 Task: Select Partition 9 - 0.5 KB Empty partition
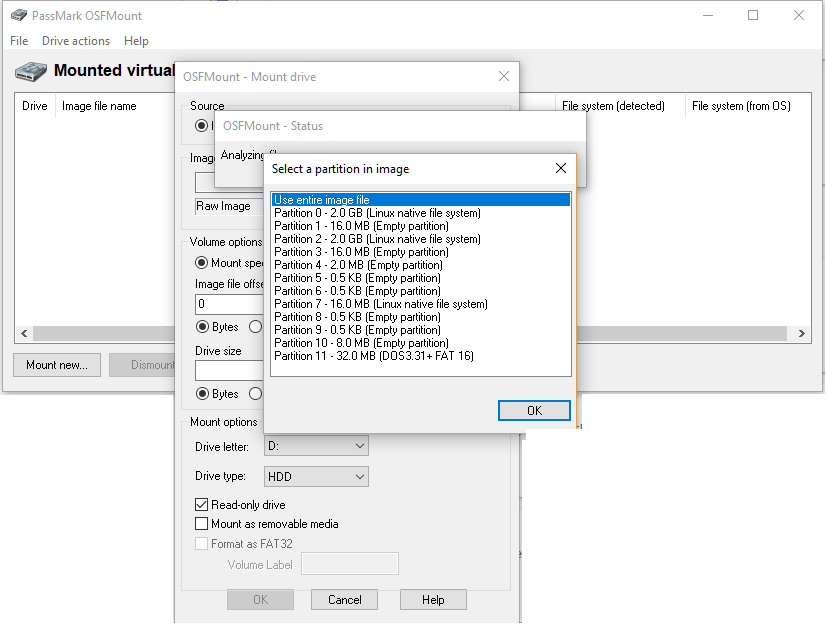[x=421, y=330]
